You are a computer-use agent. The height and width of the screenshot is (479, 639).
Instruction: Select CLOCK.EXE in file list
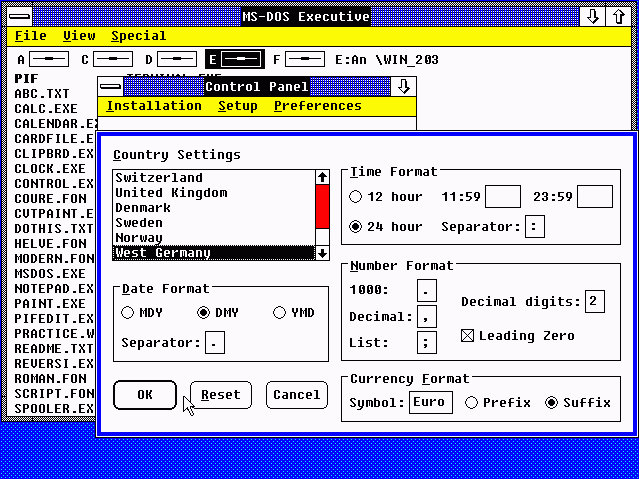(x=50, y=169)
